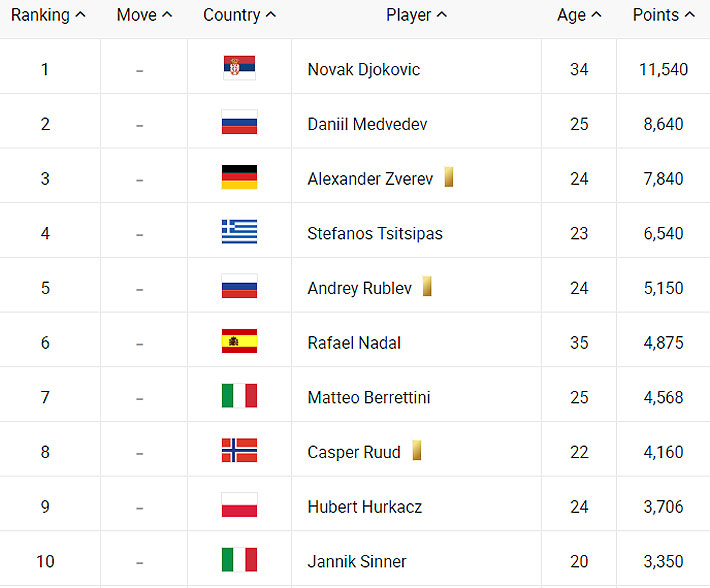This screenshot has height=588, width=710.
Task: Click the German flag beside Zverev
Action: point(239,178)
